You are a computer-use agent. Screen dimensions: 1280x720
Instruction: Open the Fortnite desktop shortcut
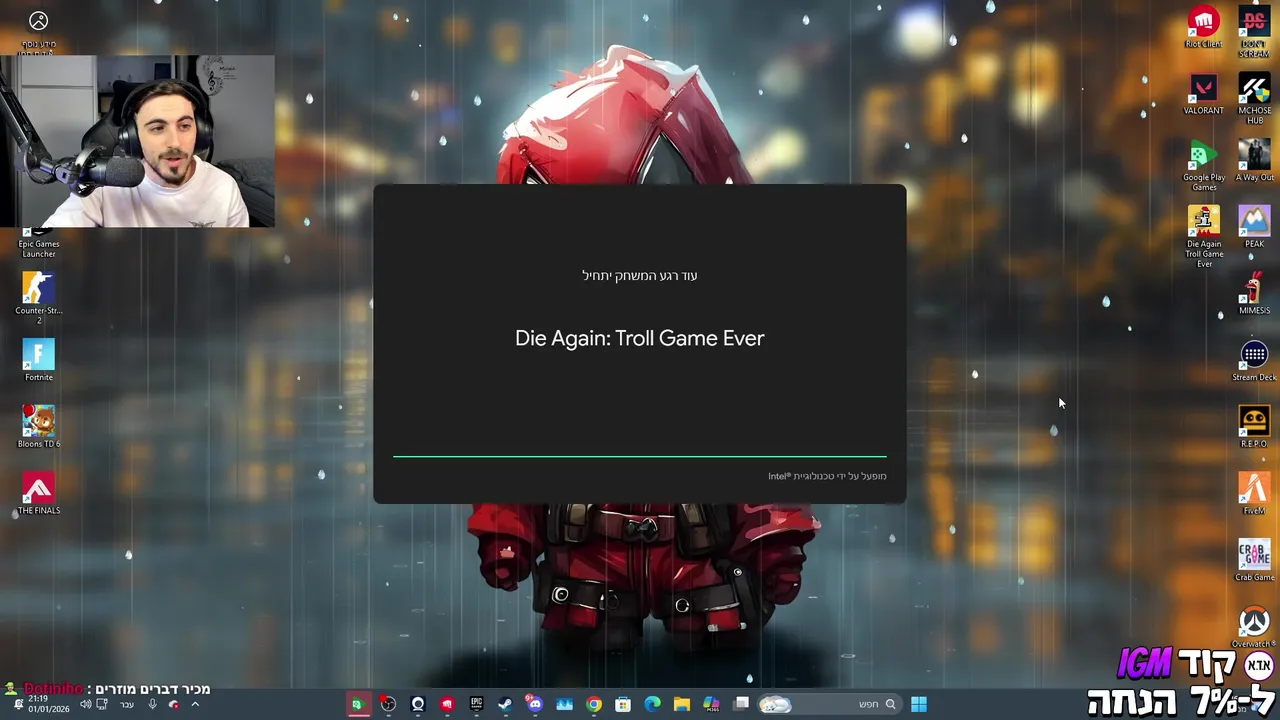[x=39, y=361]
